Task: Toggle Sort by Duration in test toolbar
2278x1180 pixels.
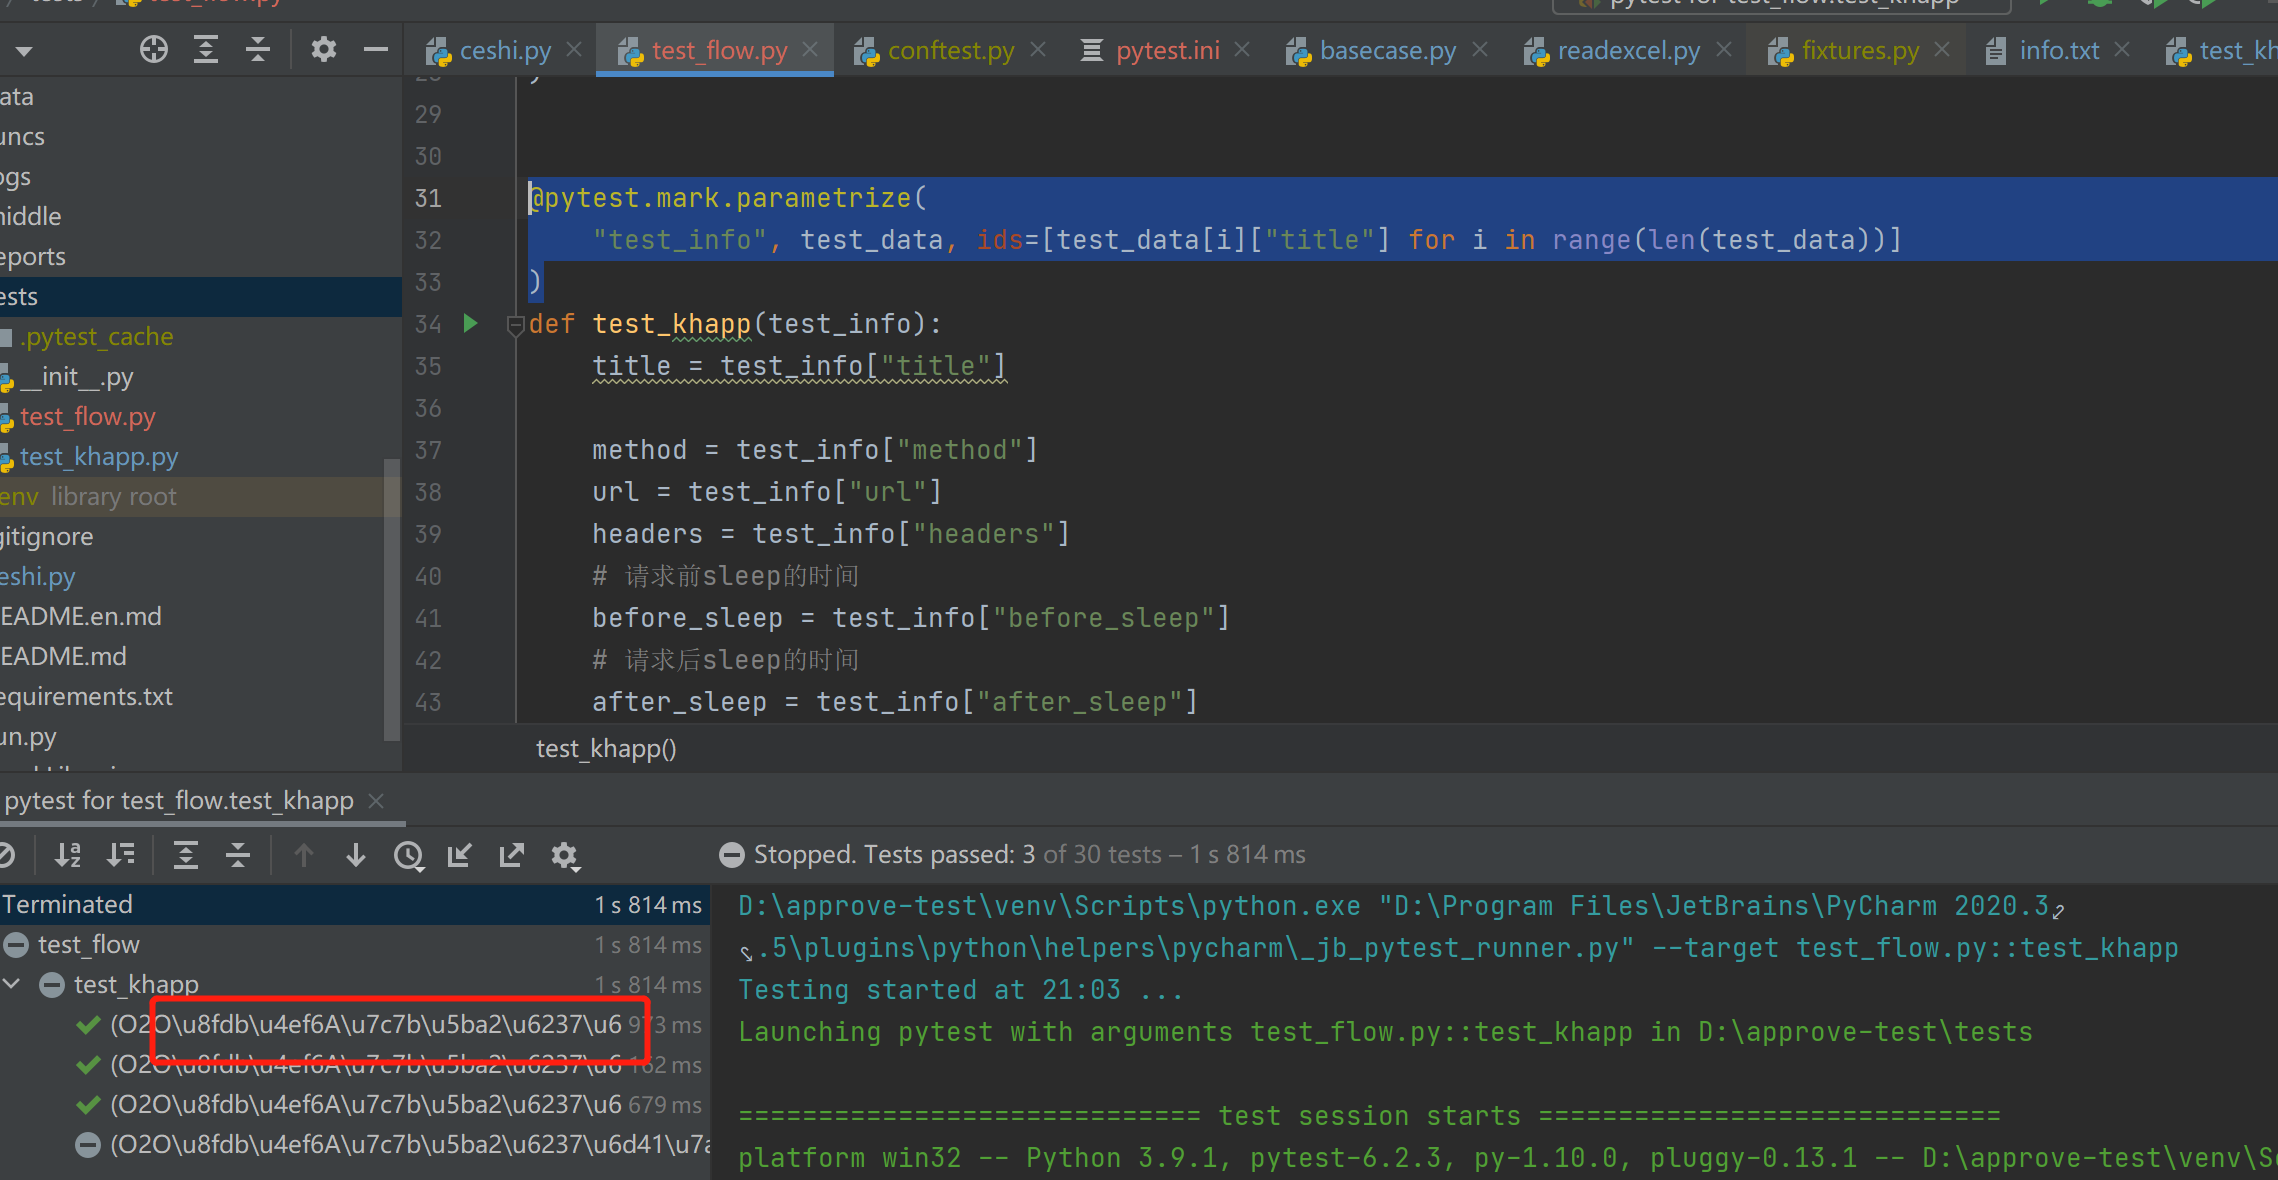Action: coord(121,855)
